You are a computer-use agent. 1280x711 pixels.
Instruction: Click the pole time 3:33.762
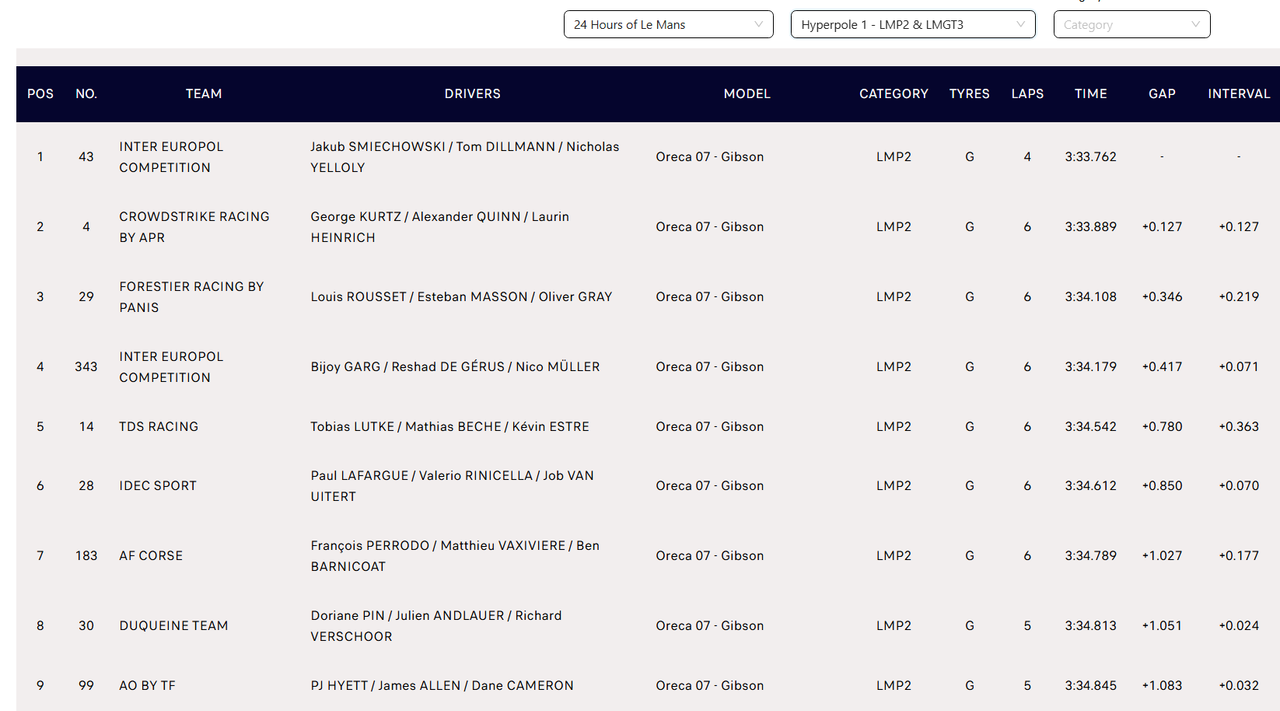tap(1091, 157)
